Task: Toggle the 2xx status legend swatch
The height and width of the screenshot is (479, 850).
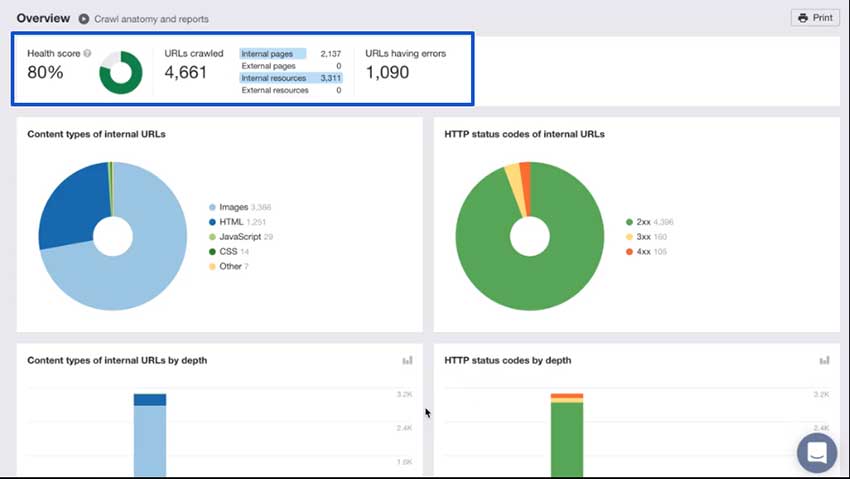Action: [x=629, y=222]
